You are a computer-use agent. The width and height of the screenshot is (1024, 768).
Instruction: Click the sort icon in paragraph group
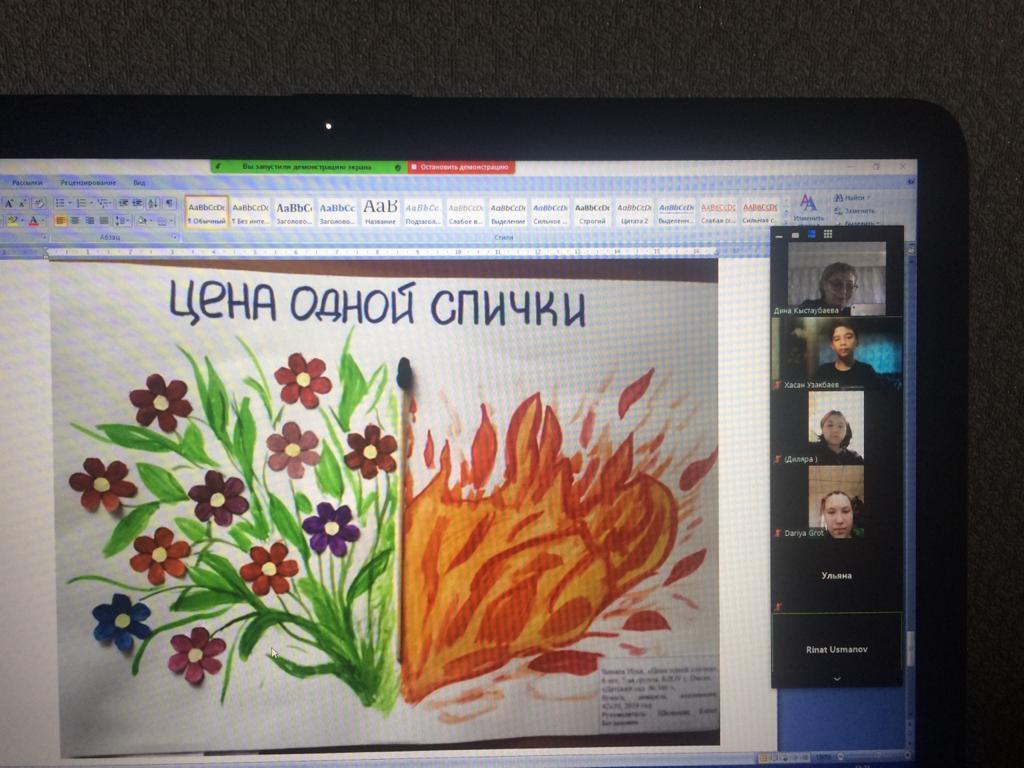tap(153, 203)
